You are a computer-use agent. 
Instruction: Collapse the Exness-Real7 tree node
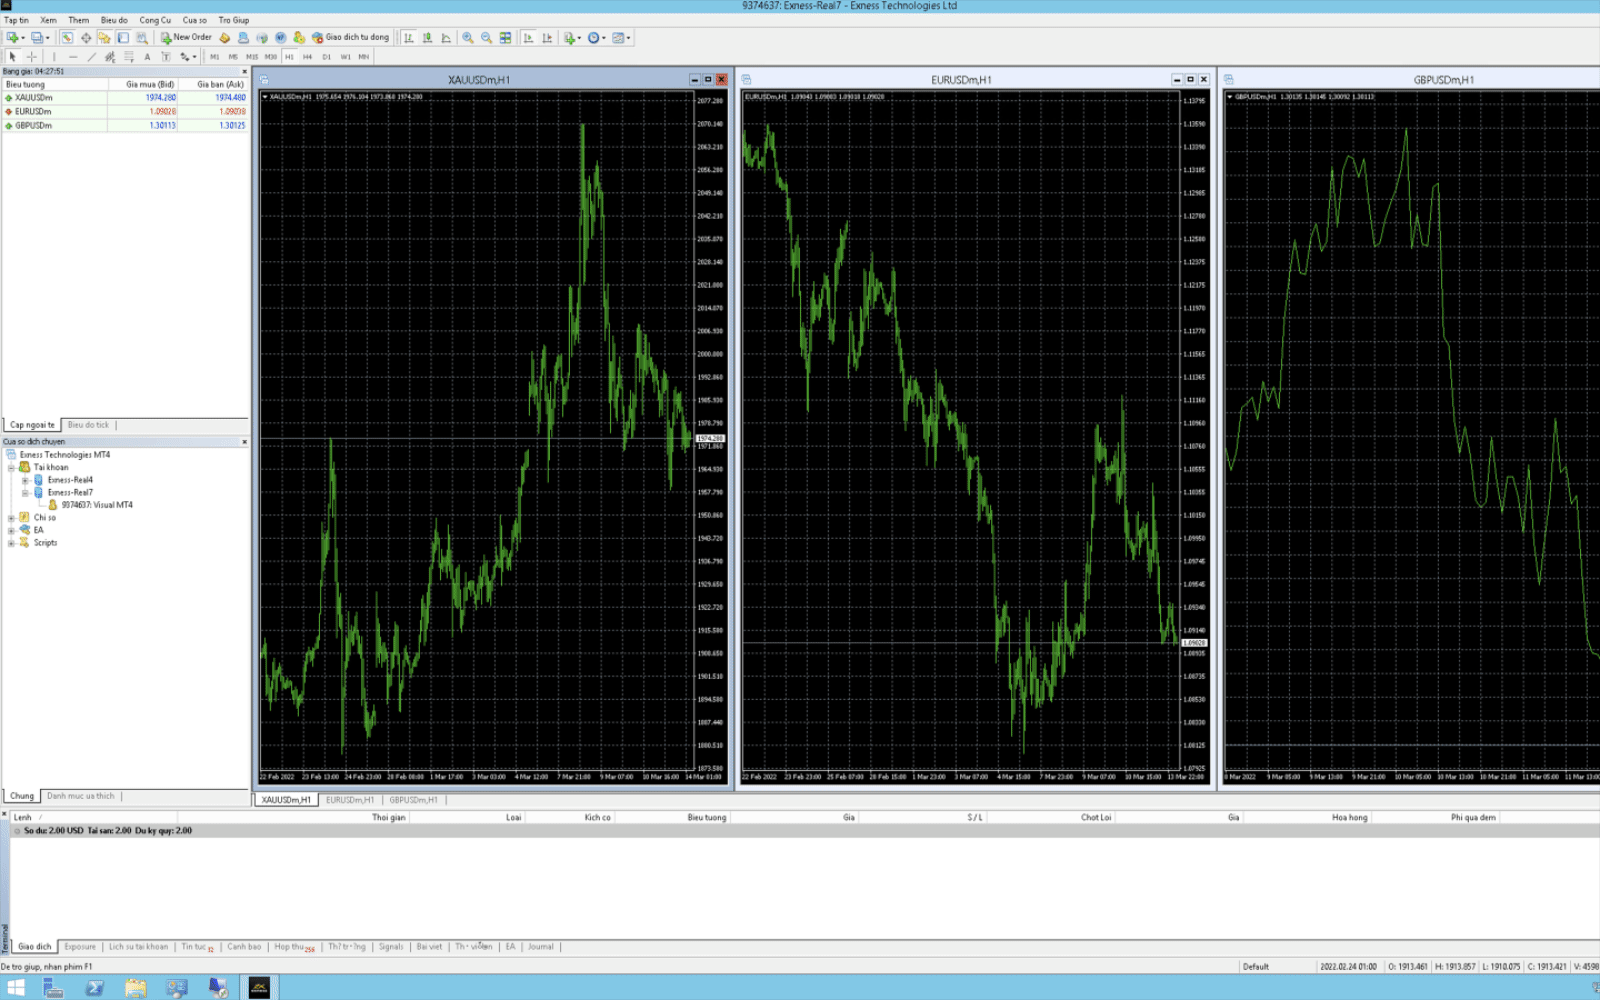click(x=25, y=492)
